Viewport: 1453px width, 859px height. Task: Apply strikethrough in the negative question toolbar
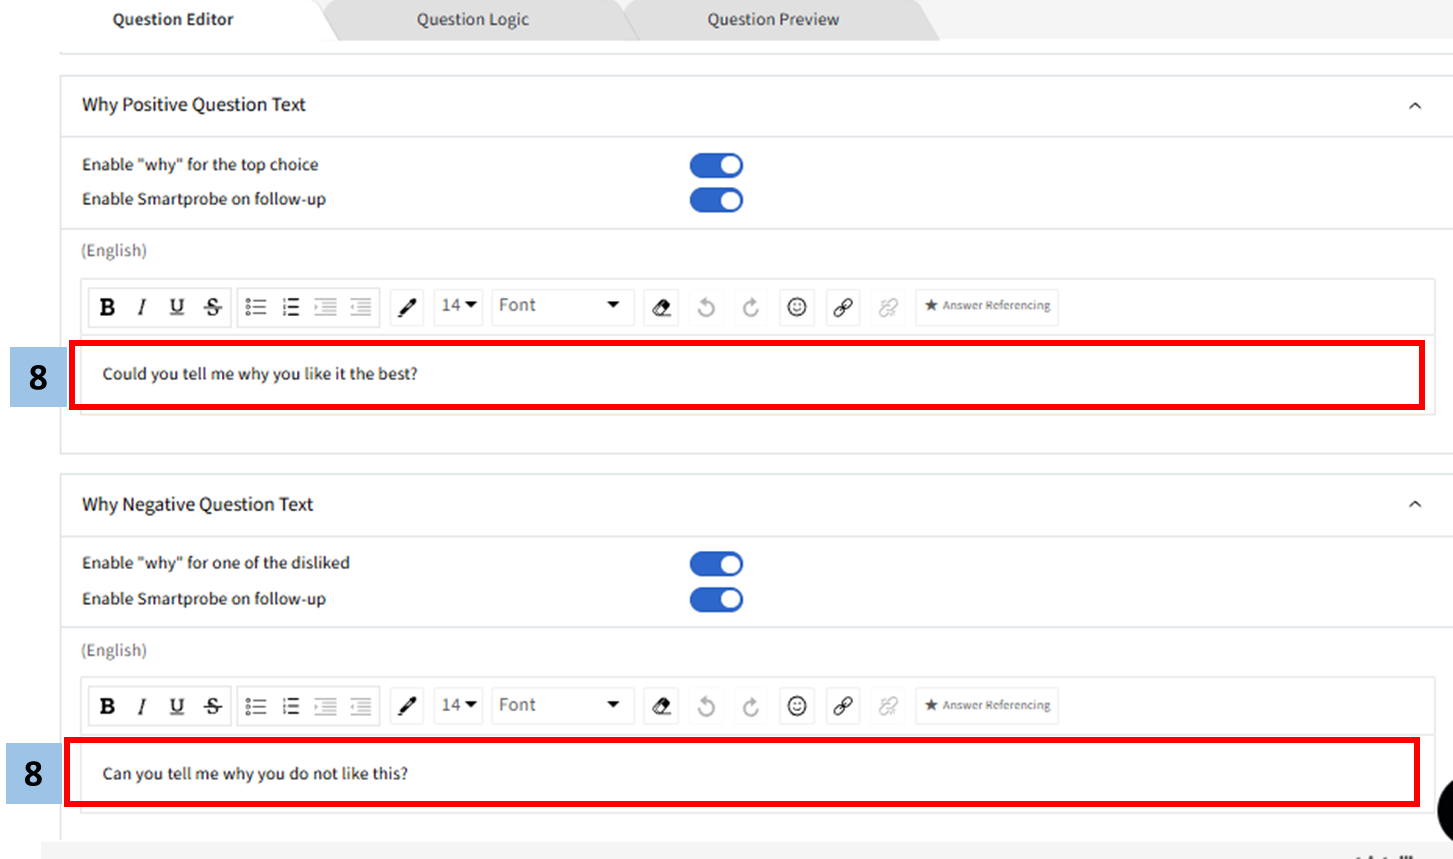tap(213, 706)
